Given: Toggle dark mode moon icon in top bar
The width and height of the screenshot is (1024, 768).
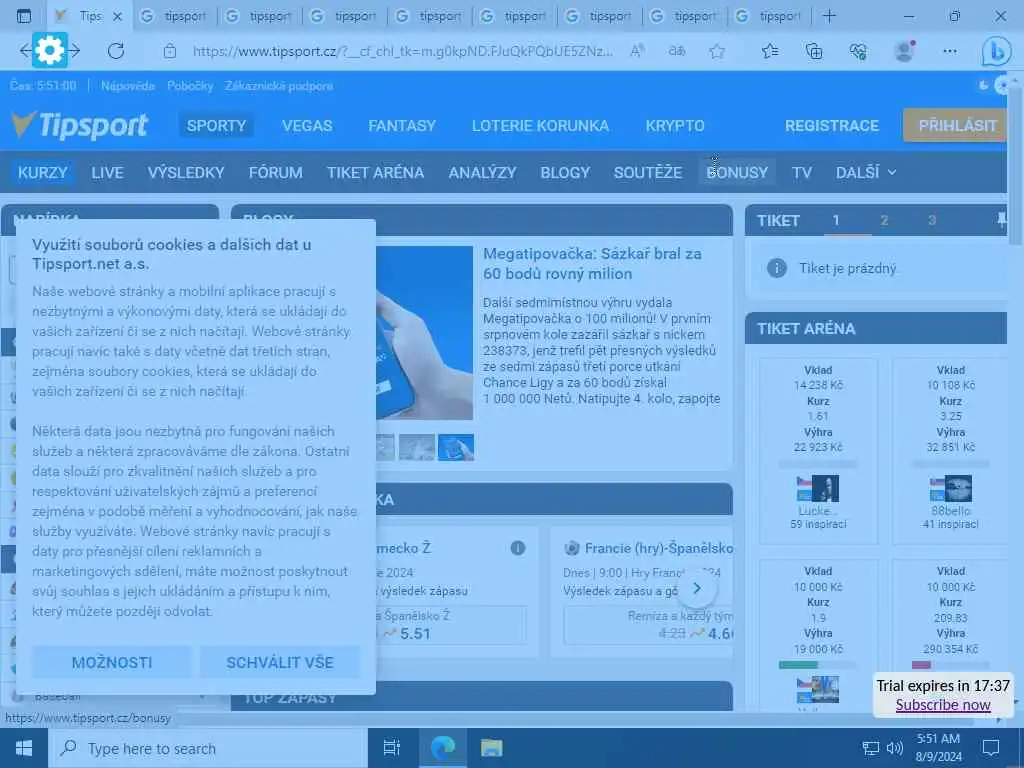Looking at the screenshot, I should [984, 86].
